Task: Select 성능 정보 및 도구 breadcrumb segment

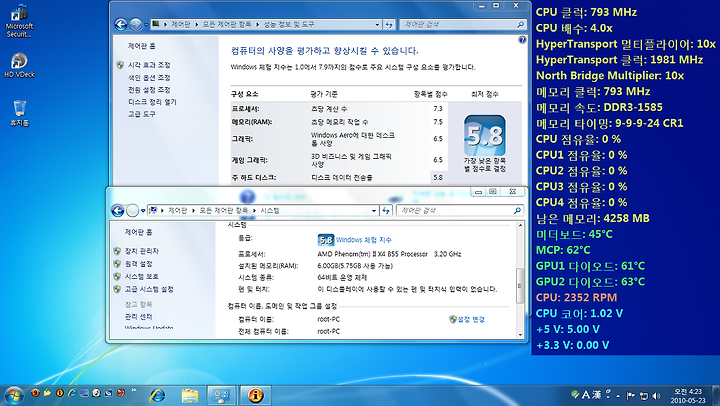Action: [288, 24]
